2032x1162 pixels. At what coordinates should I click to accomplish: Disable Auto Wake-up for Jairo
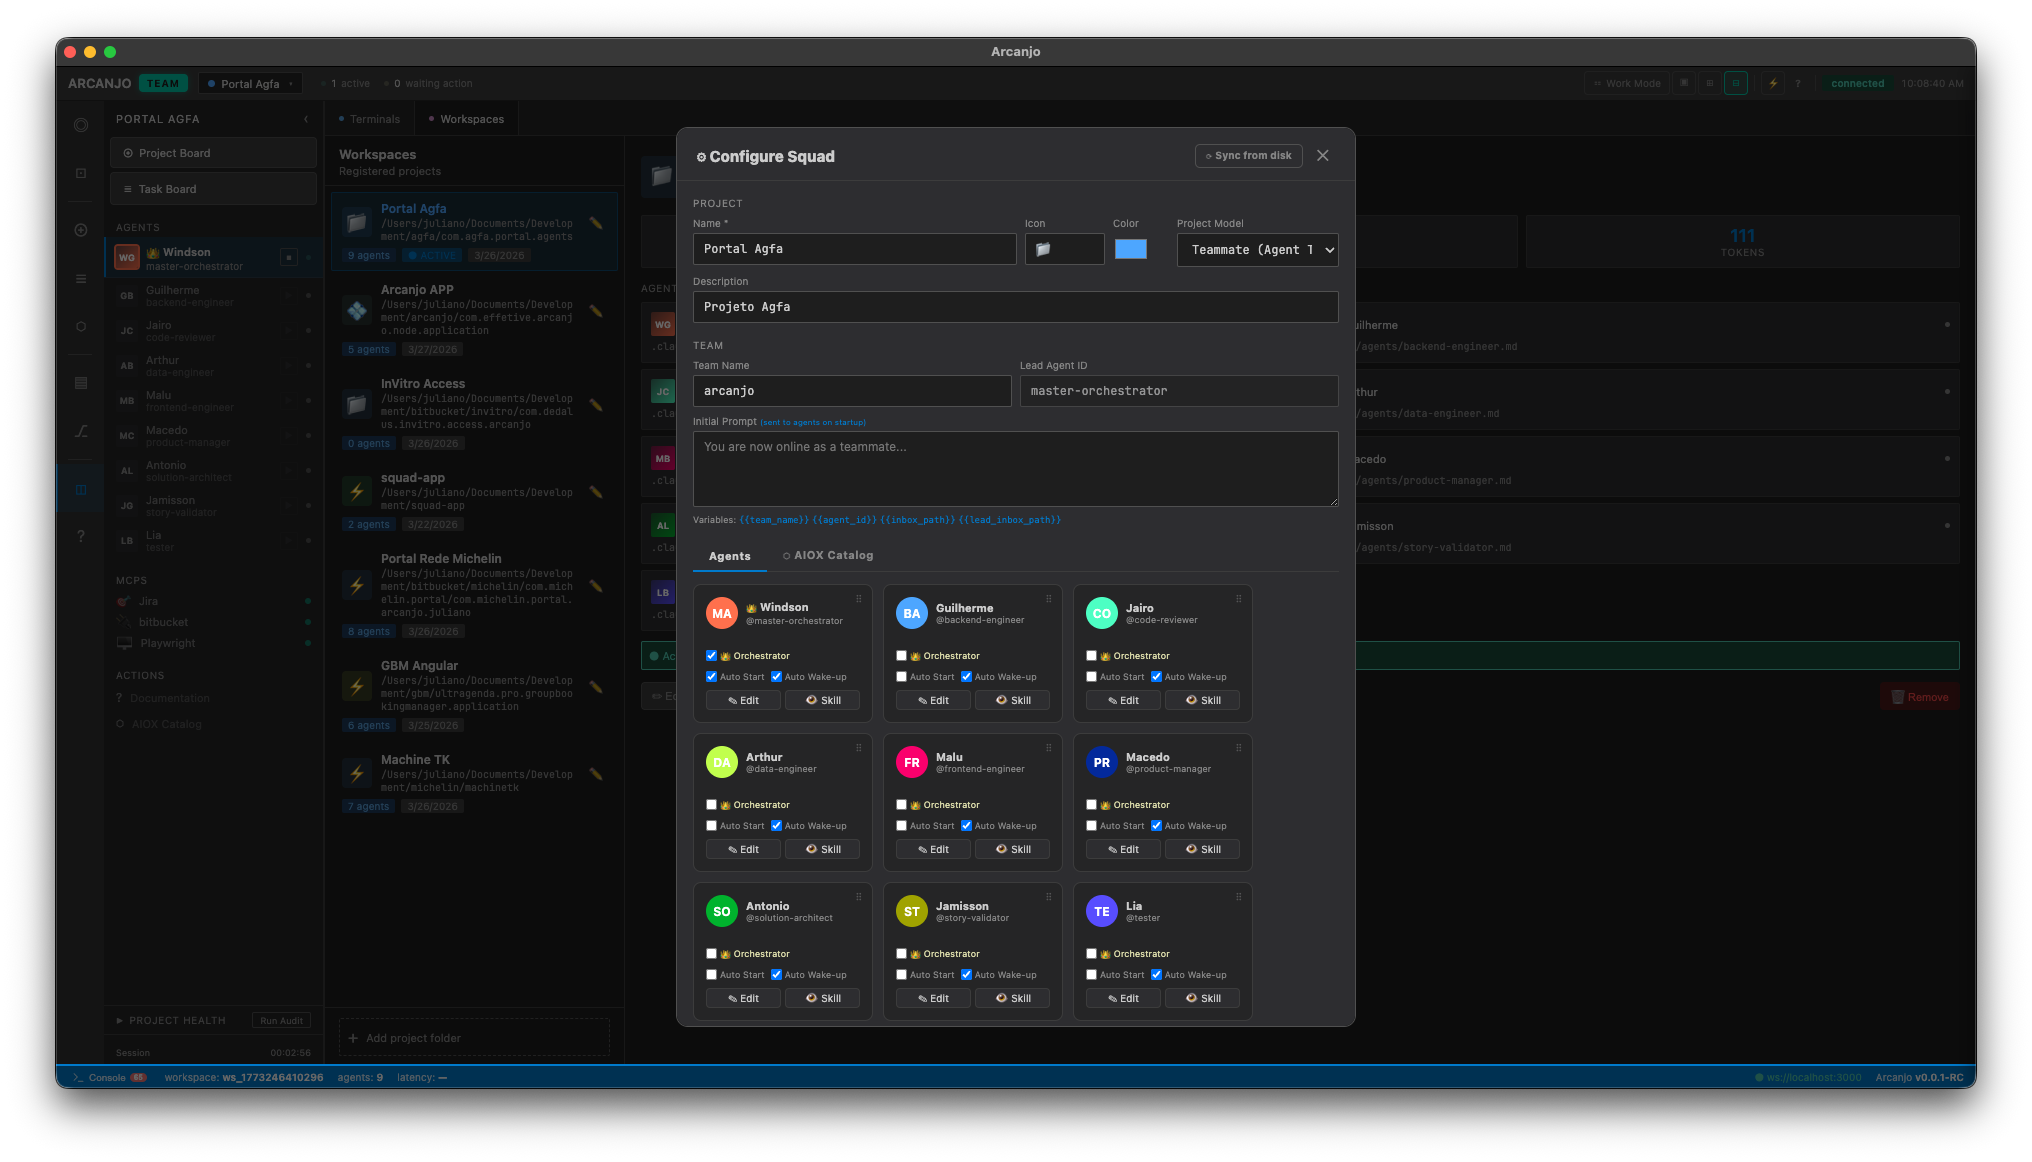[x=1156, y=677]
